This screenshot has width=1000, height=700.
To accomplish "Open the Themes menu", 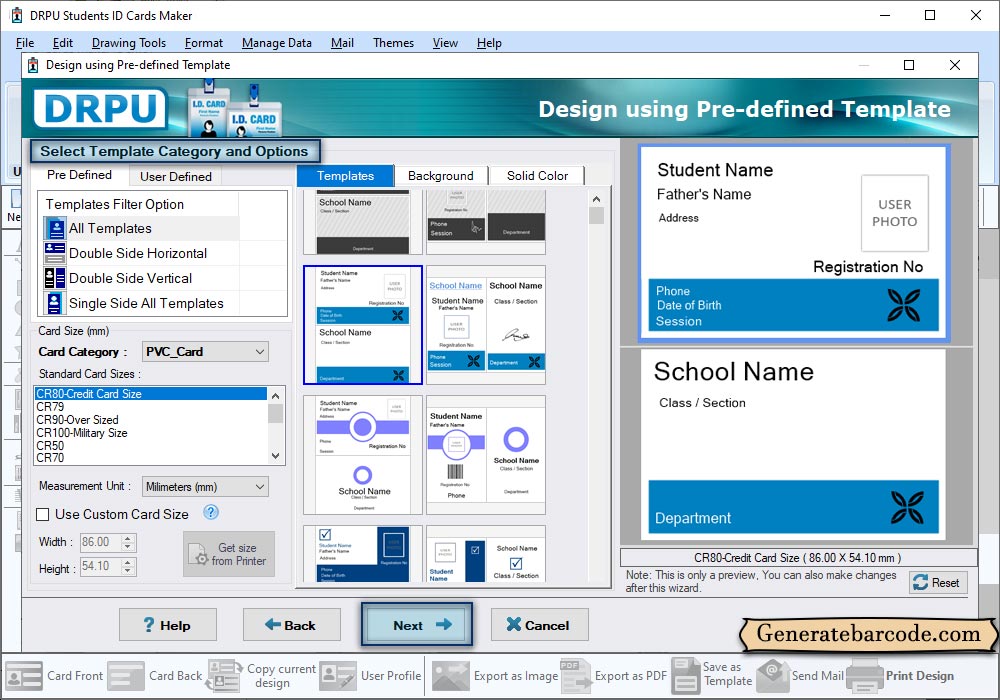I will pyautogui.click(x=393, y=43).
